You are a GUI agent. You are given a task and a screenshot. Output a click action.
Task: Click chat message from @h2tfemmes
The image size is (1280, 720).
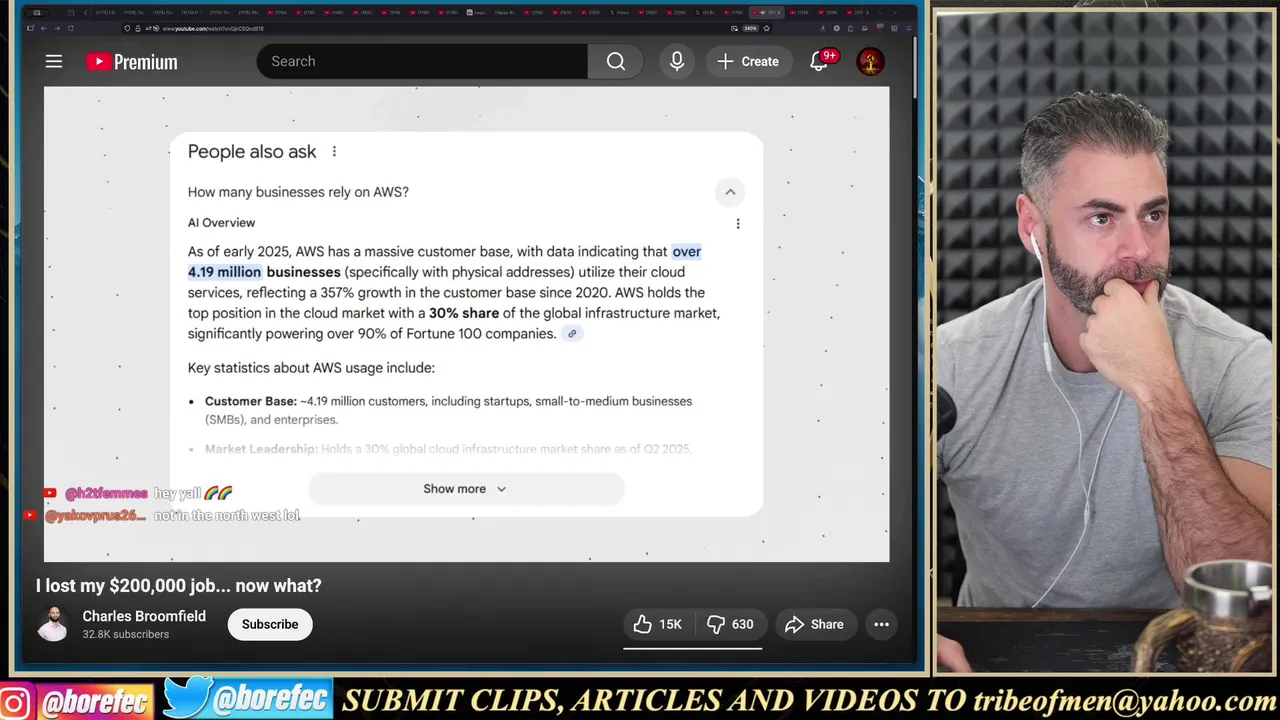(138, 493)
